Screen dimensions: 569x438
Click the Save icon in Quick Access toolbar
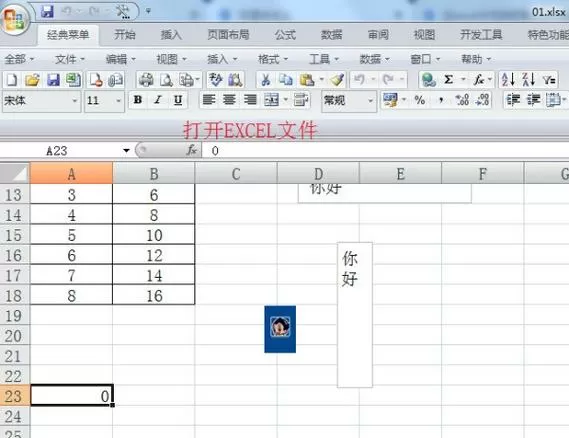point(48,12)
